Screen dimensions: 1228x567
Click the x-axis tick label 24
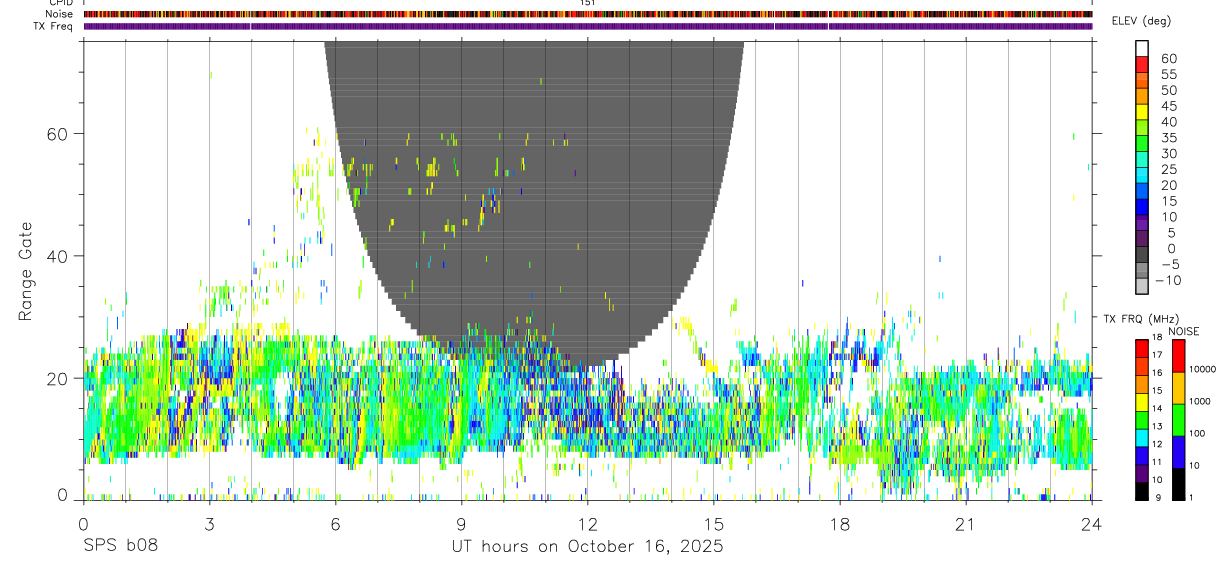coord(1091,524)
